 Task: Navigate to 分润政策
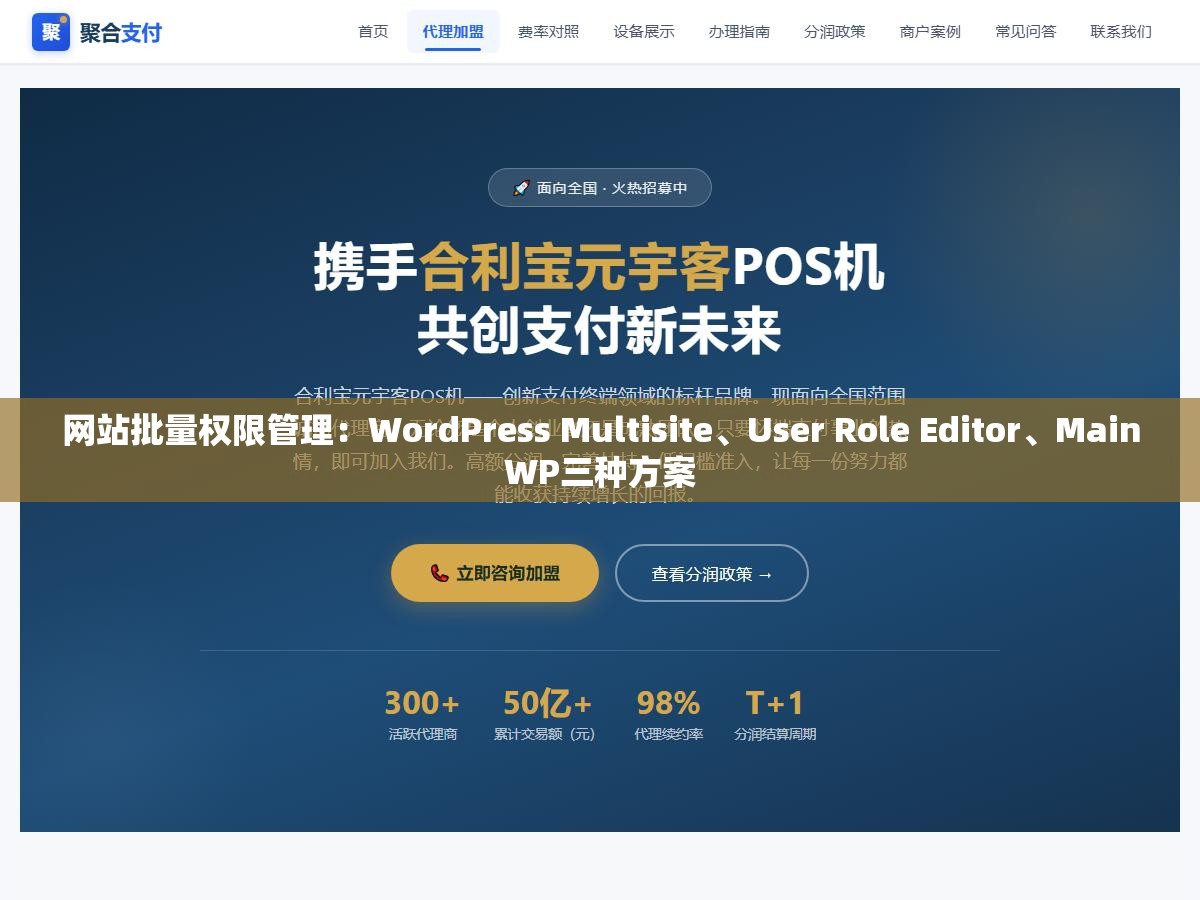pyautogui.click(x=835, y=32)
